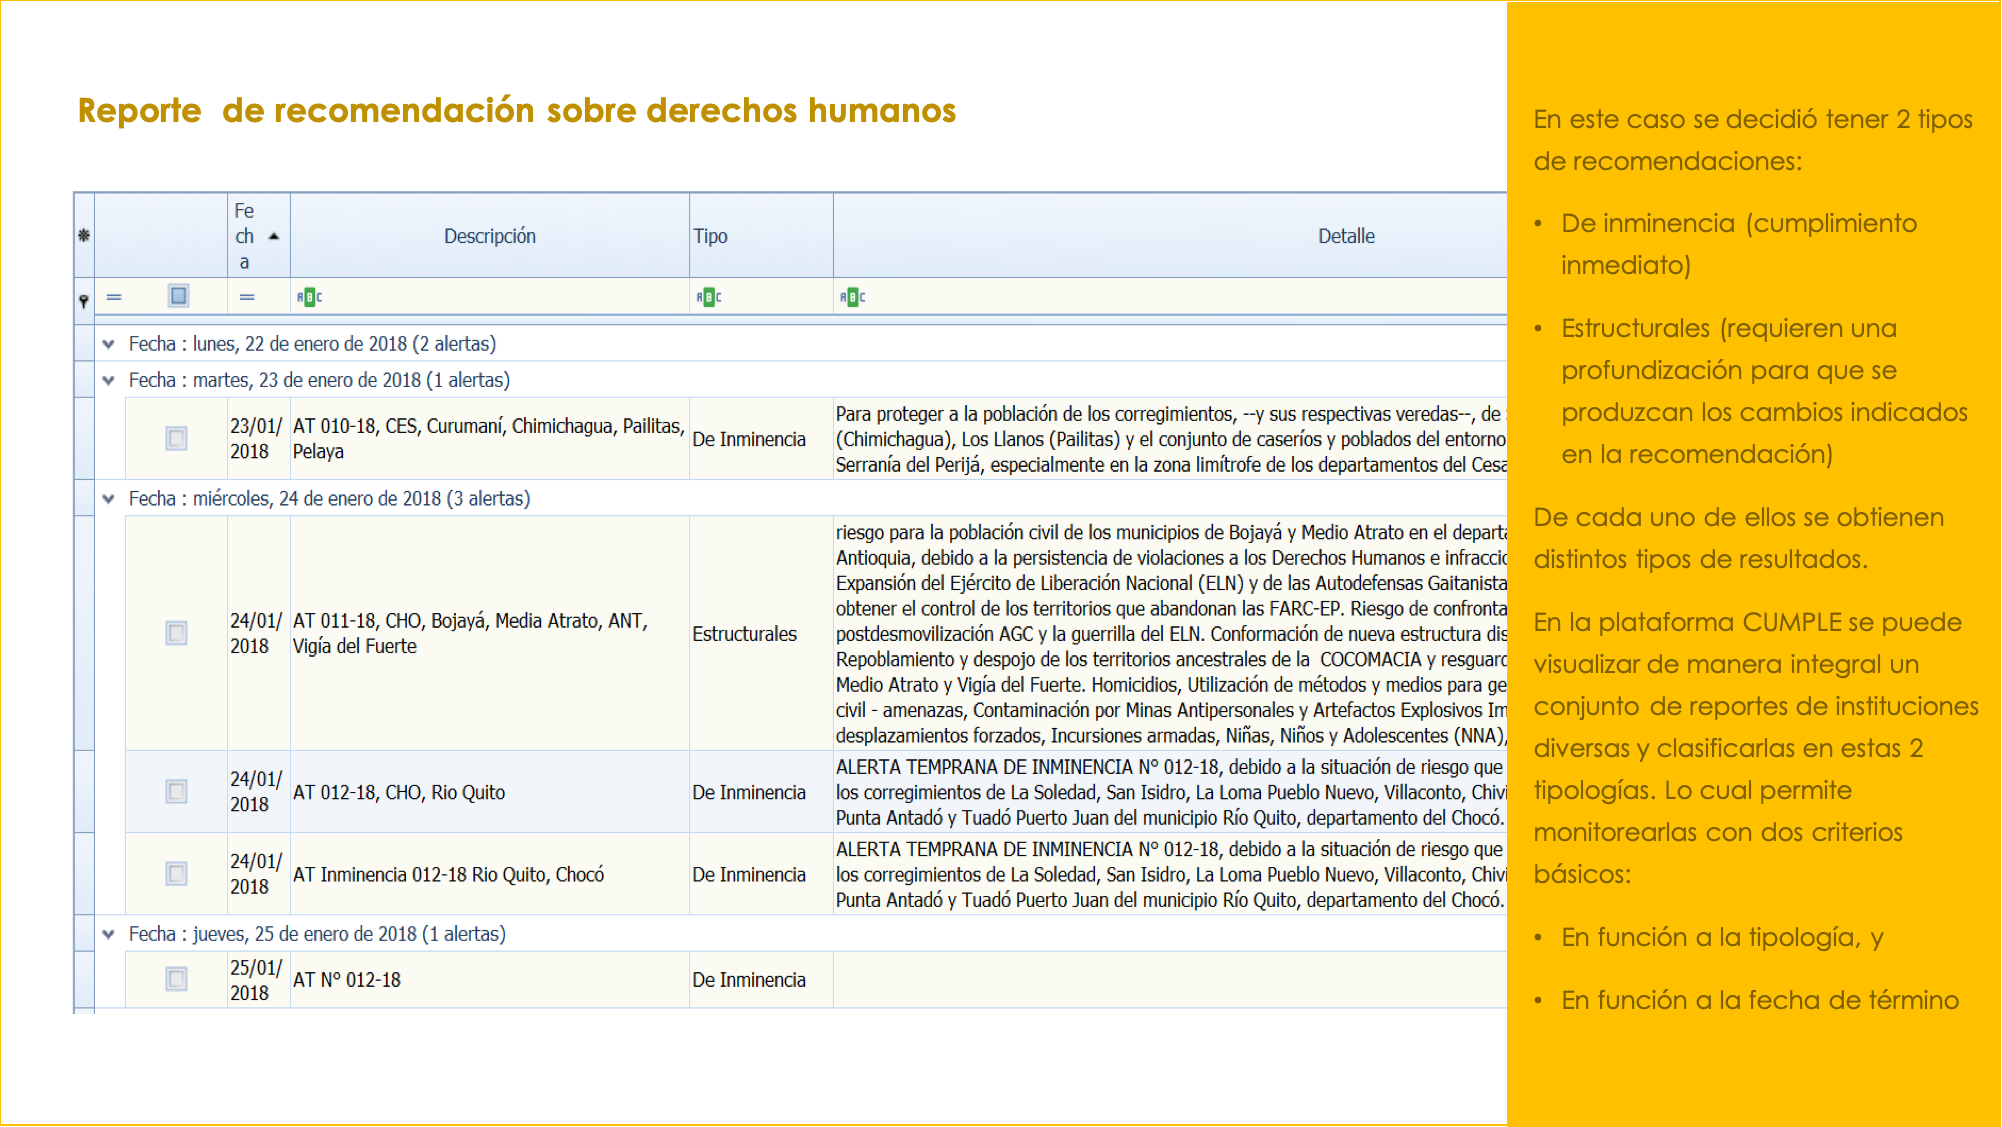
Task: Check the AT 011-18 Bojayá row checkbox
Action: [x=177, y=633]
